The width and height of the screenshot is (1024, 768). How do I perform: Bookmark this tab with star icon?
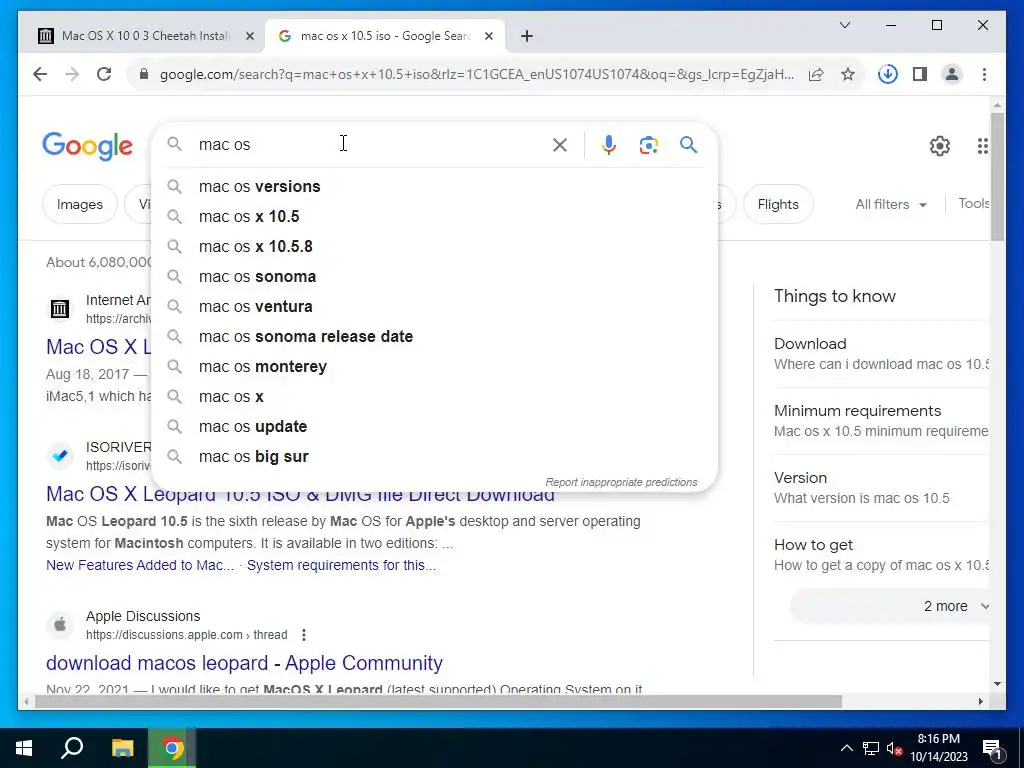point(848,74)
